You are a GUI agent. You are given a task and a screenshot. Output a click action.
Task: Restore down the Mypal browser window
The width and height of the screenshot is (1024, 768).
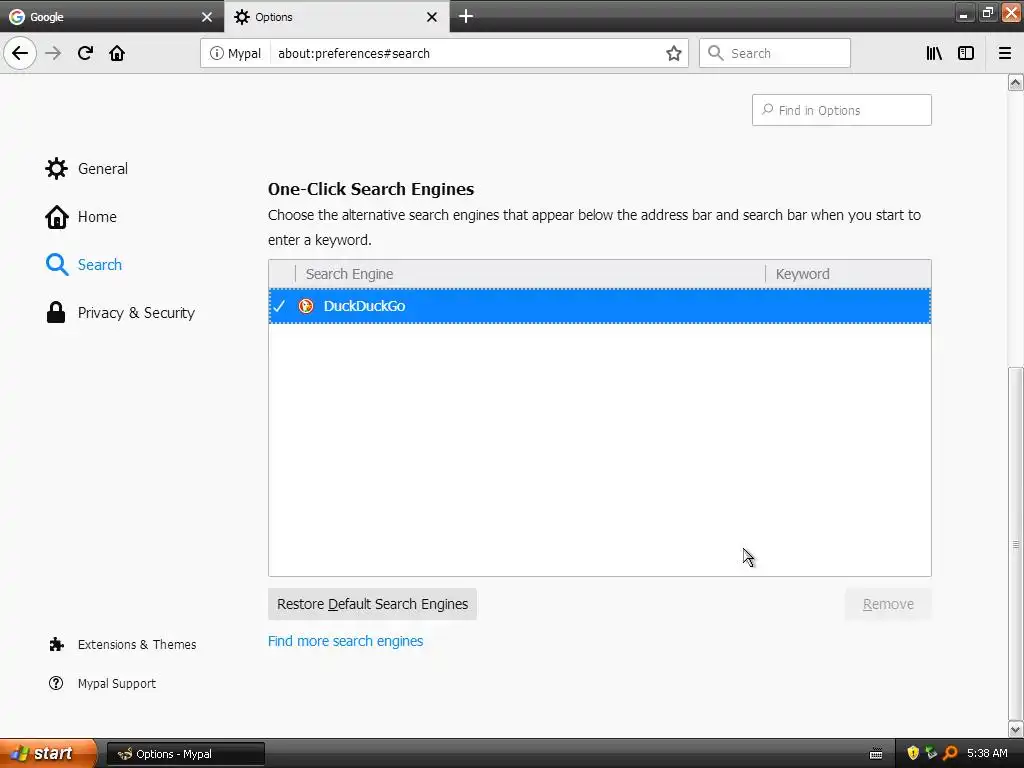pyautogui.click(x=987, y=13)
